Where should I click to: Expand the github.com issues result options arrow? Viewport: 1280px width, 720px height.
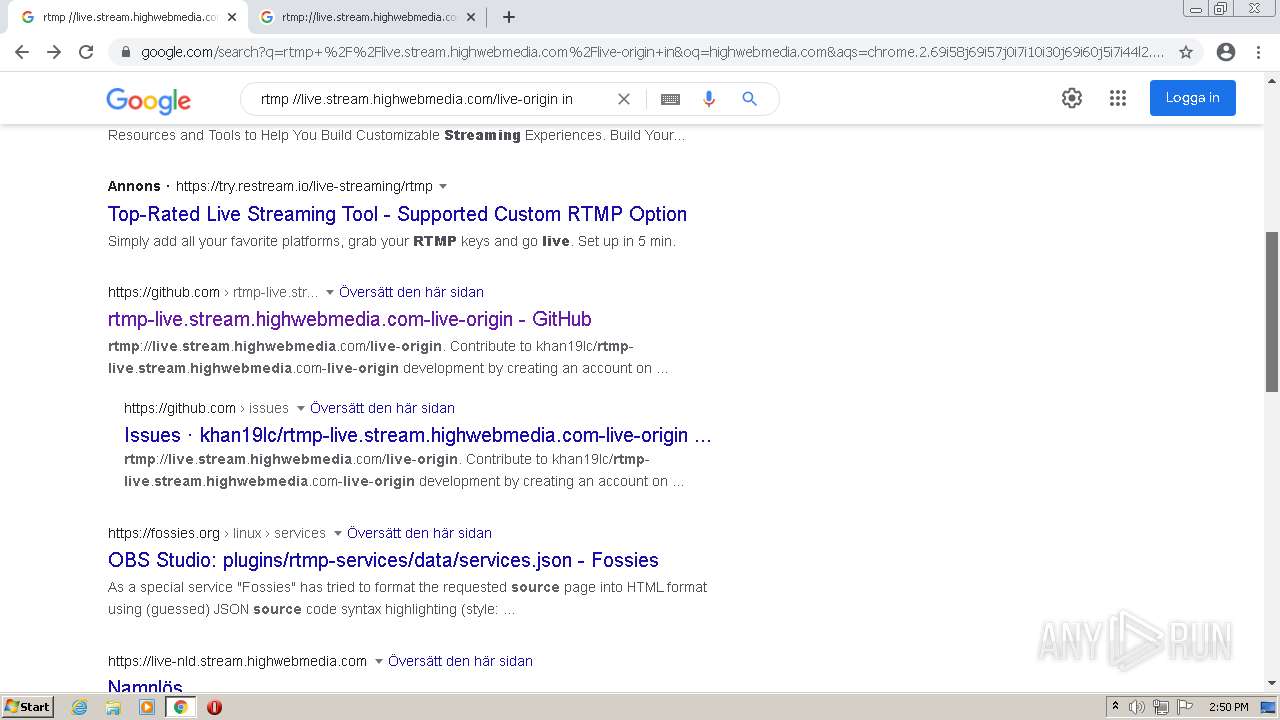click(x=300, y=408)
